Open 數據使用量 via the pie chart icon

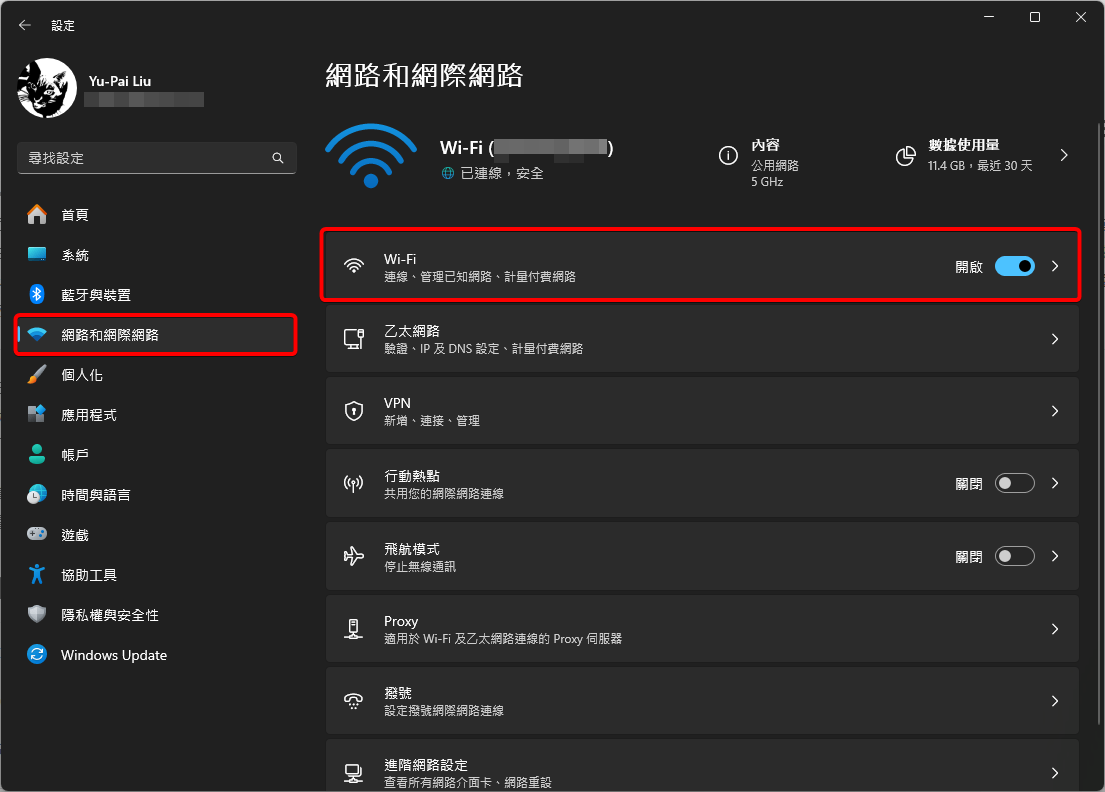[906, 155]
